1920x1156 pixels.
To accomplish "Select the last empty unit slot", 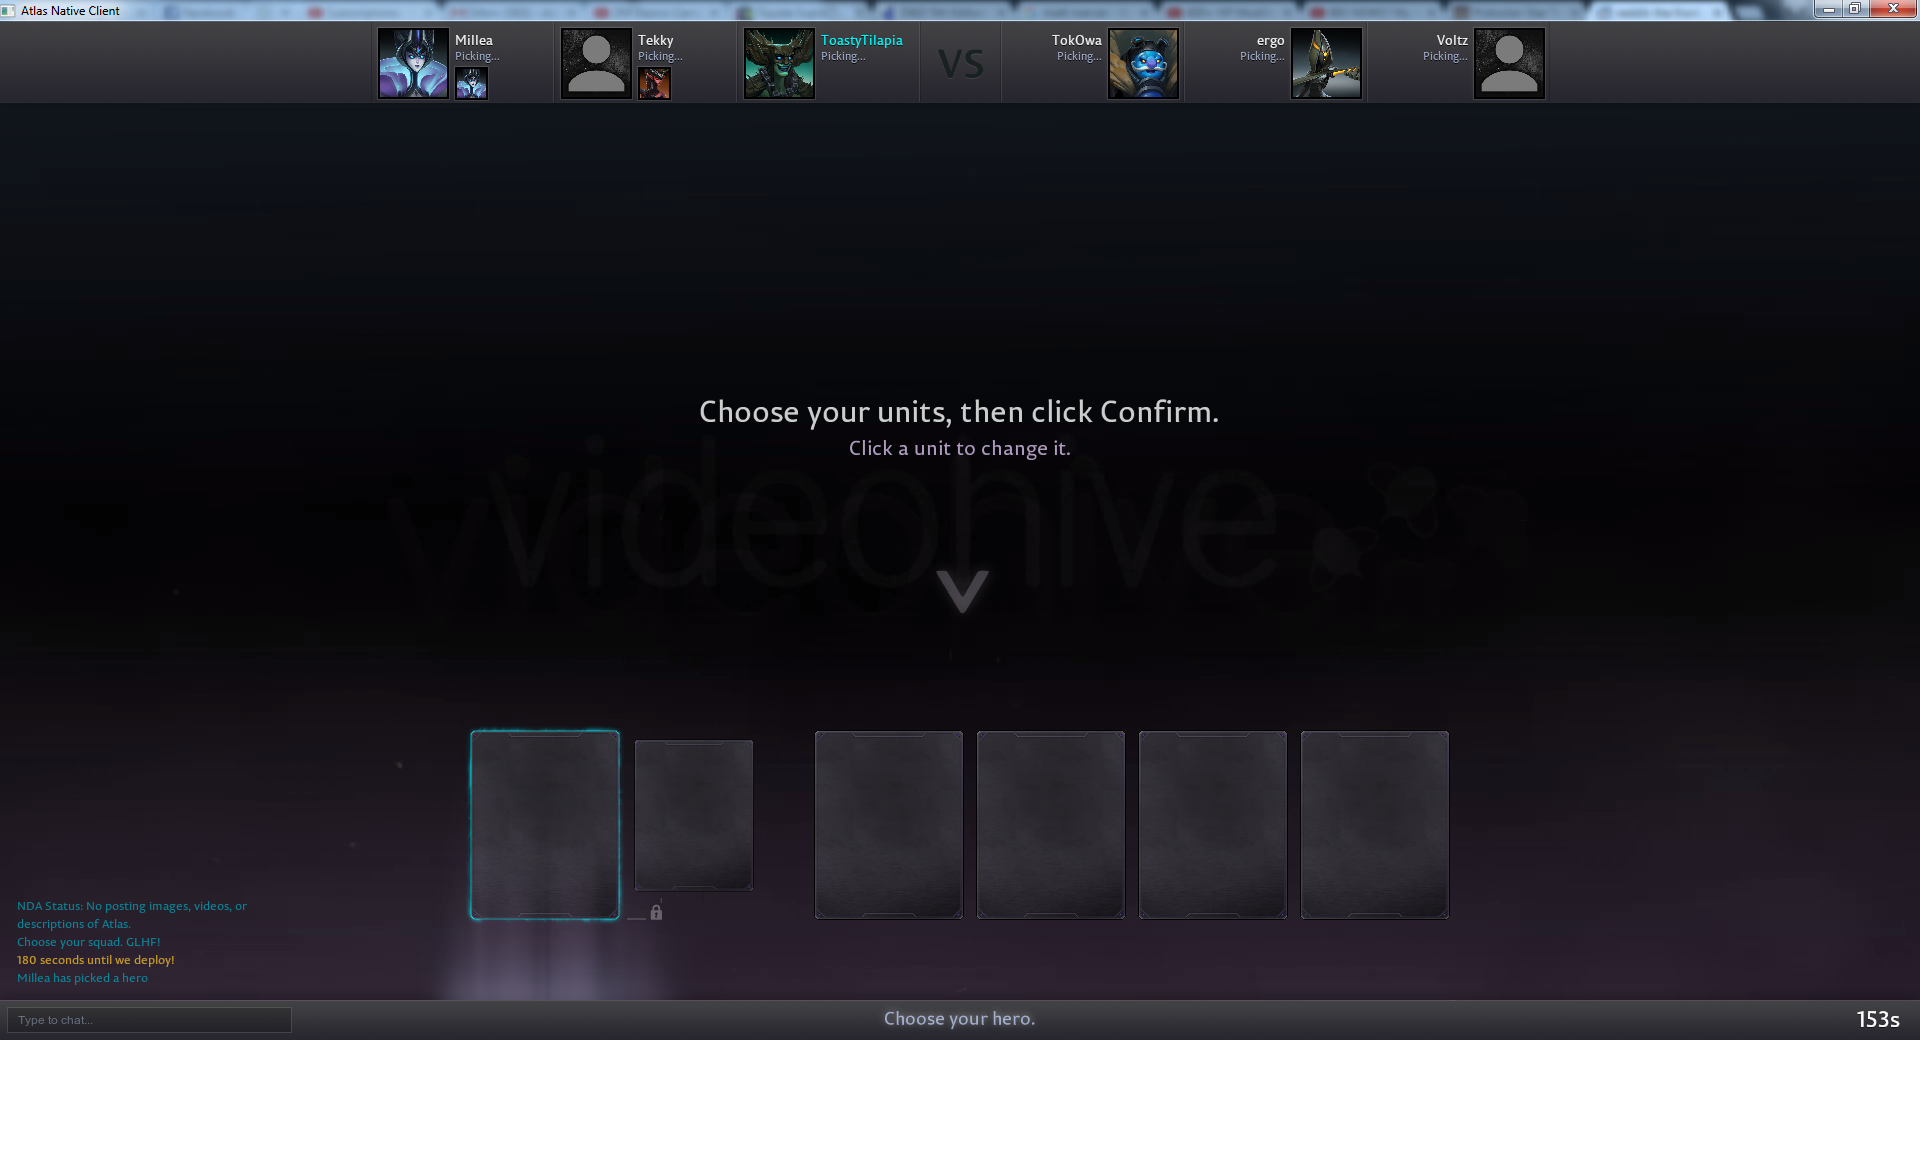I will [x=1374, y=824].
